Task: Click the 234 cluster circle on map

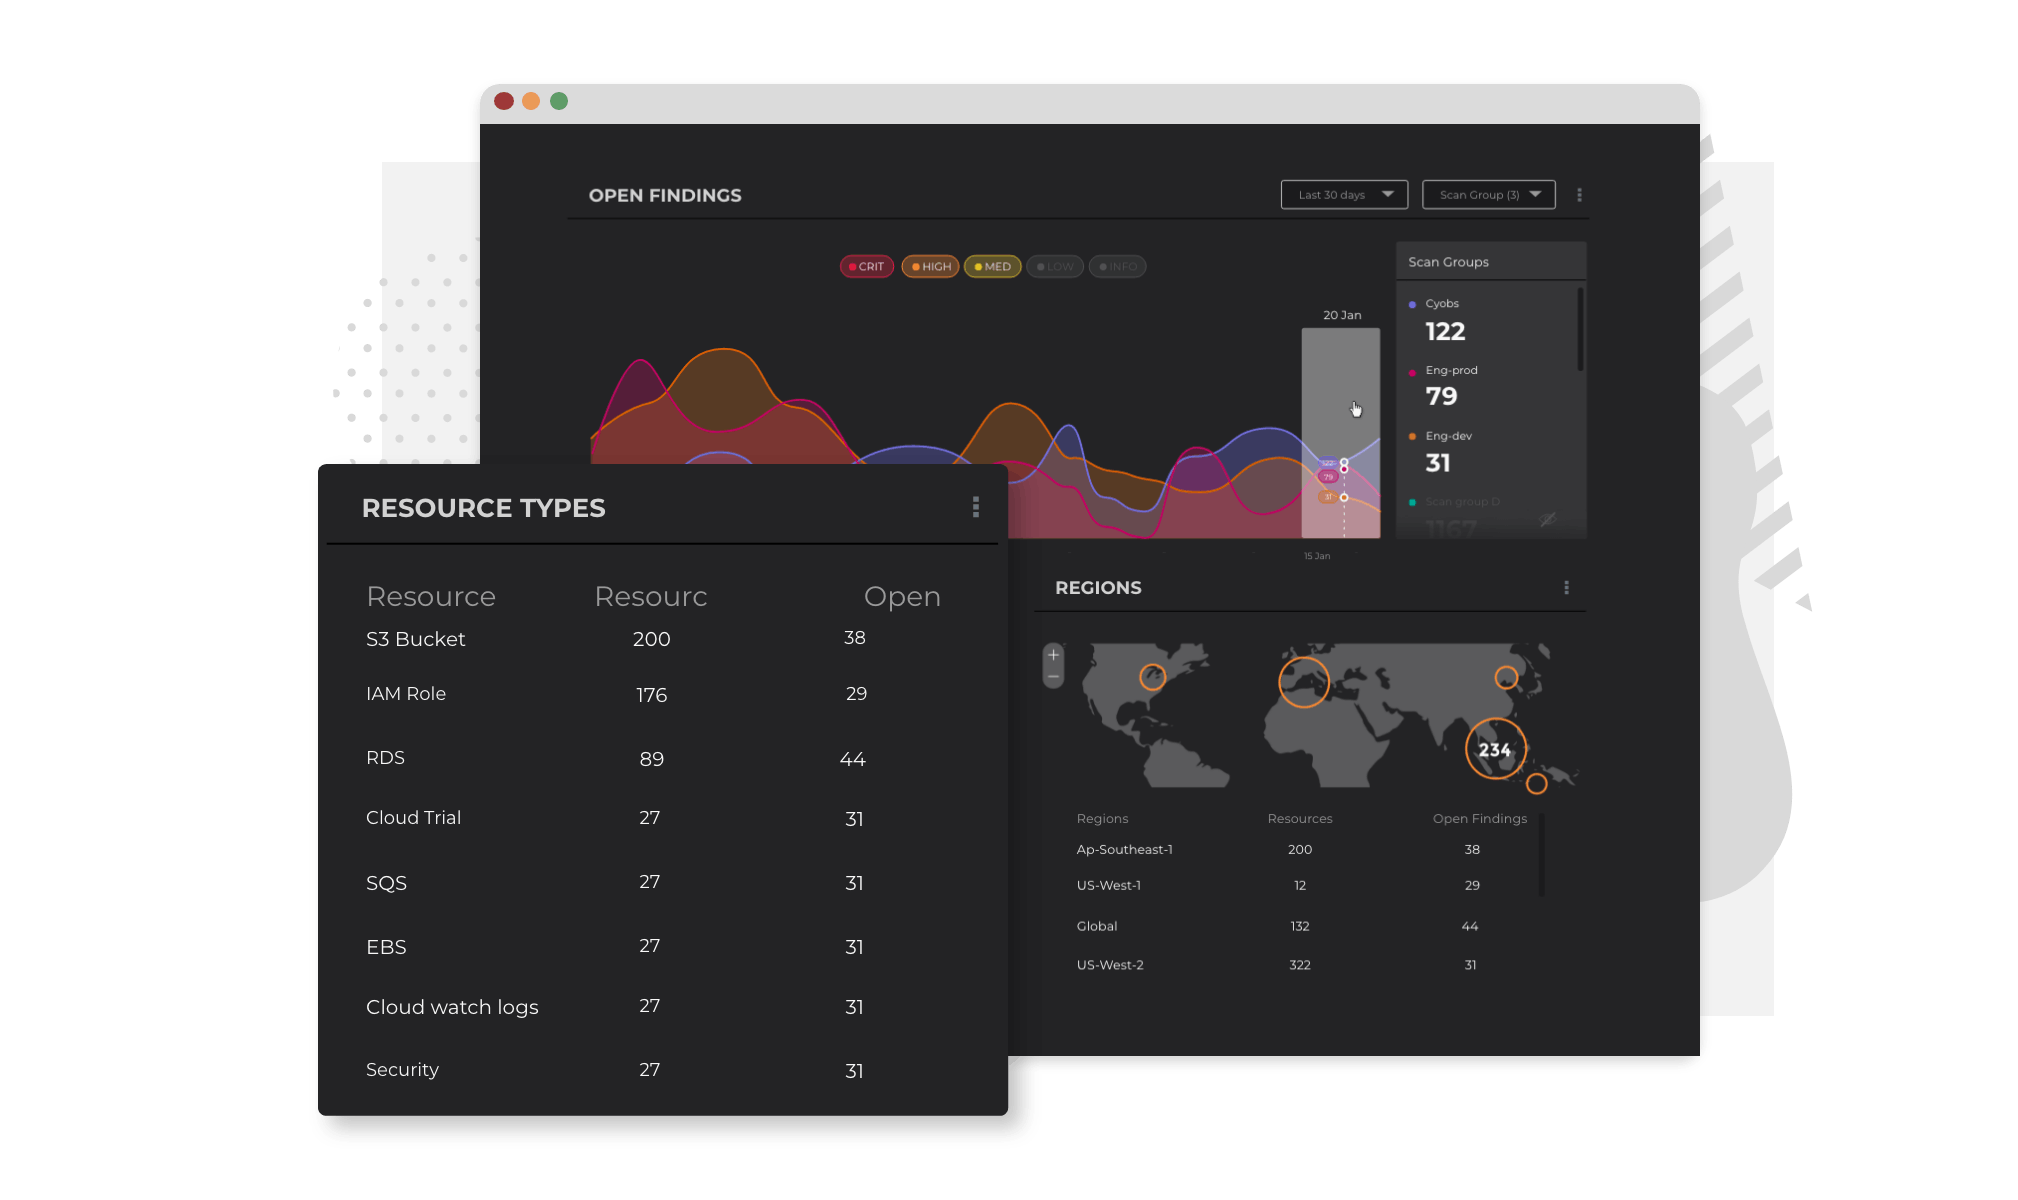Action: coord(1495,749)
